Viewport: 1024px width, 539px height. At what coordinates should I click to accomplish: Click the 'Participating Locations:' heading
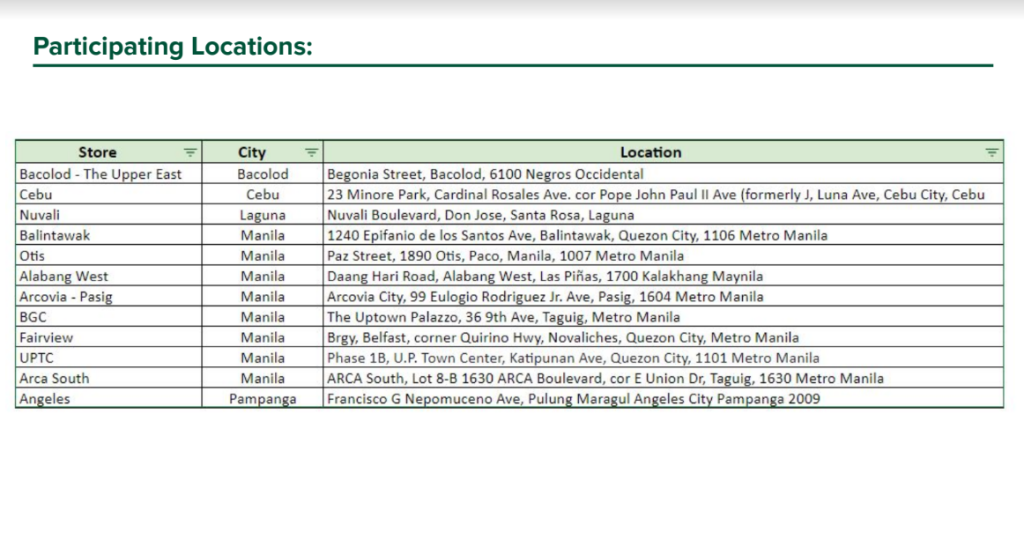[x=173, y=46]
